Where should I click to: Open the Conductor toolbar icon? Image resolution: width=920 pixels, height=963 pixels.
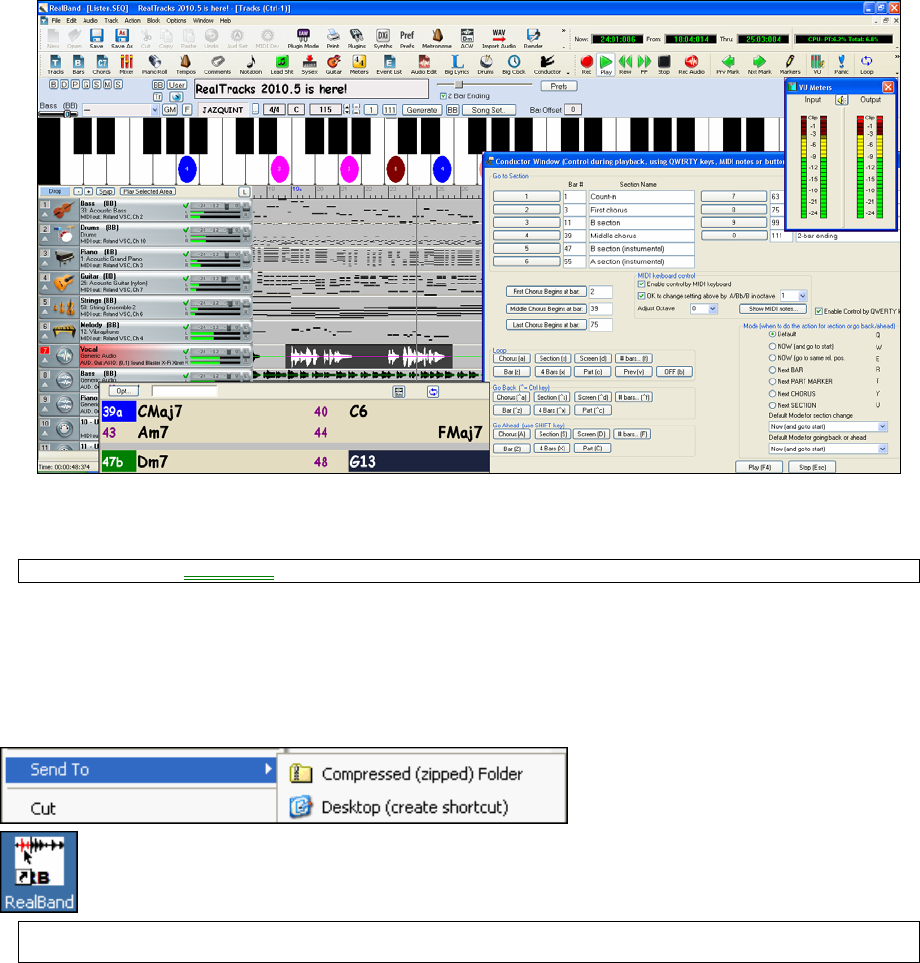click(547, 64)
